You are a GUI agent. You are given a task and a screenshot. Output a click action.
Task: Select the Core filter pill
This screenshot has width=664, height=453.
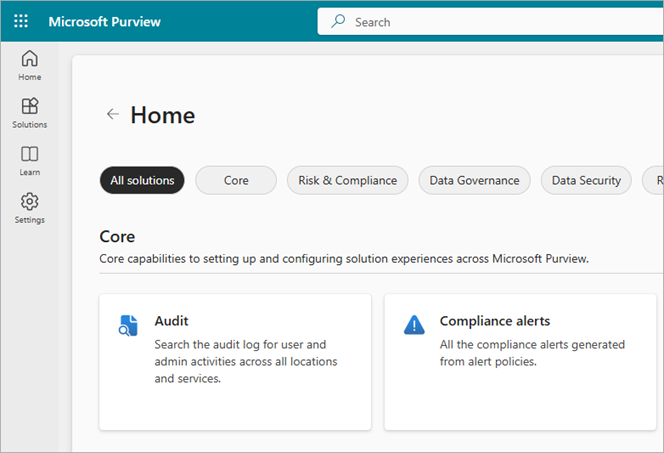pyautogui.click(x=236, y=180)
